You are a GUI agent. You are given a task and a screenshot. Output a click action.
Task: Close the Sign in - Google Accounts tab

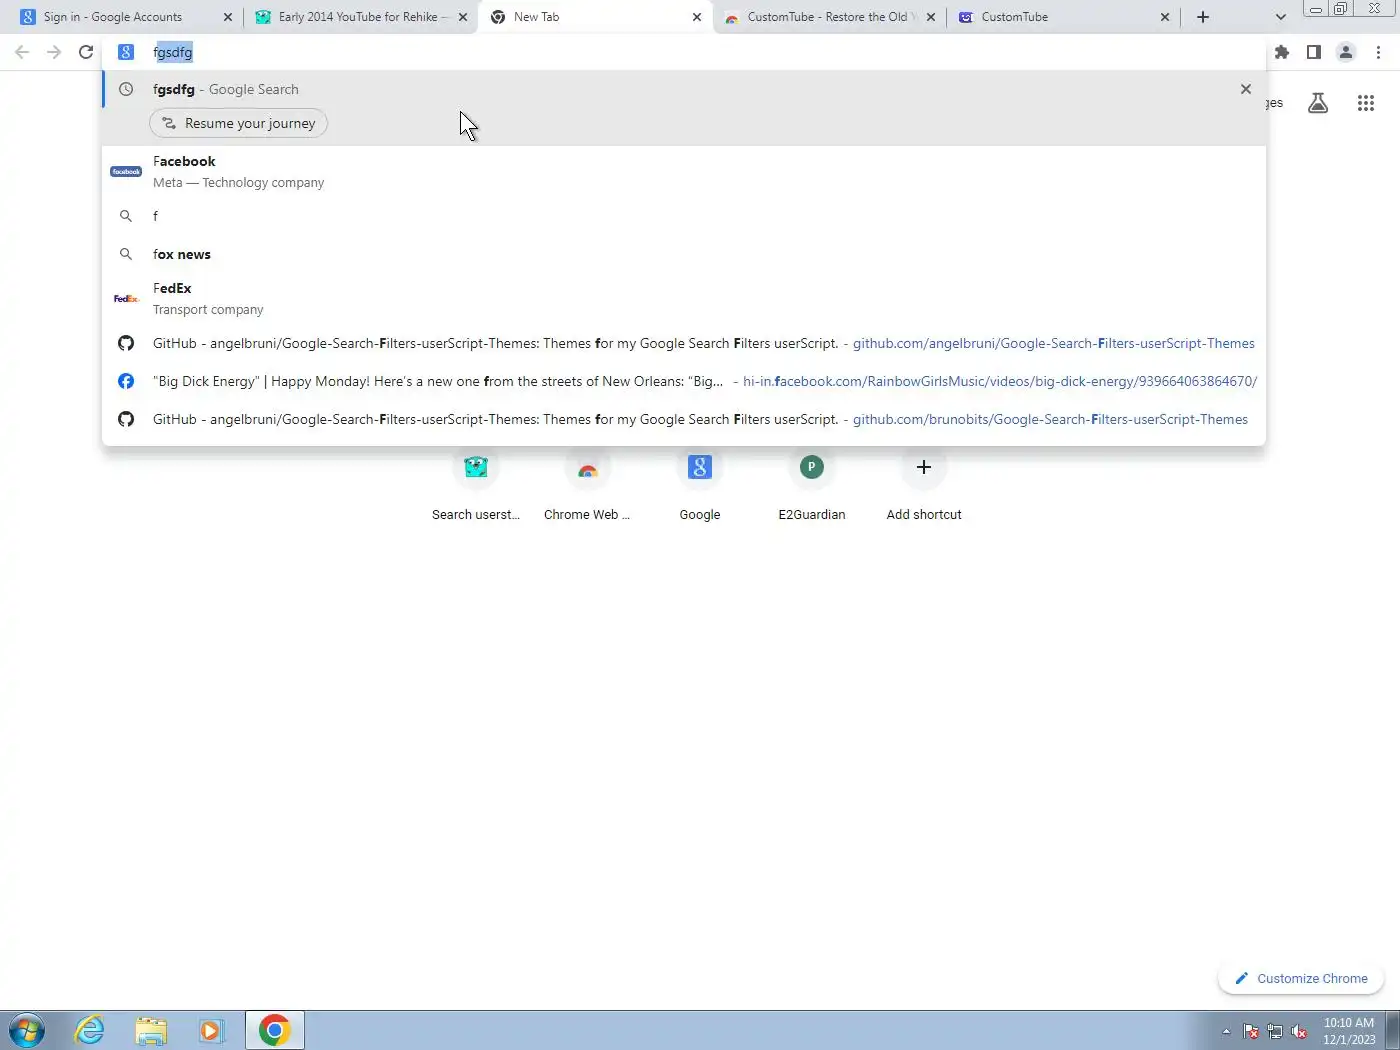228,17
